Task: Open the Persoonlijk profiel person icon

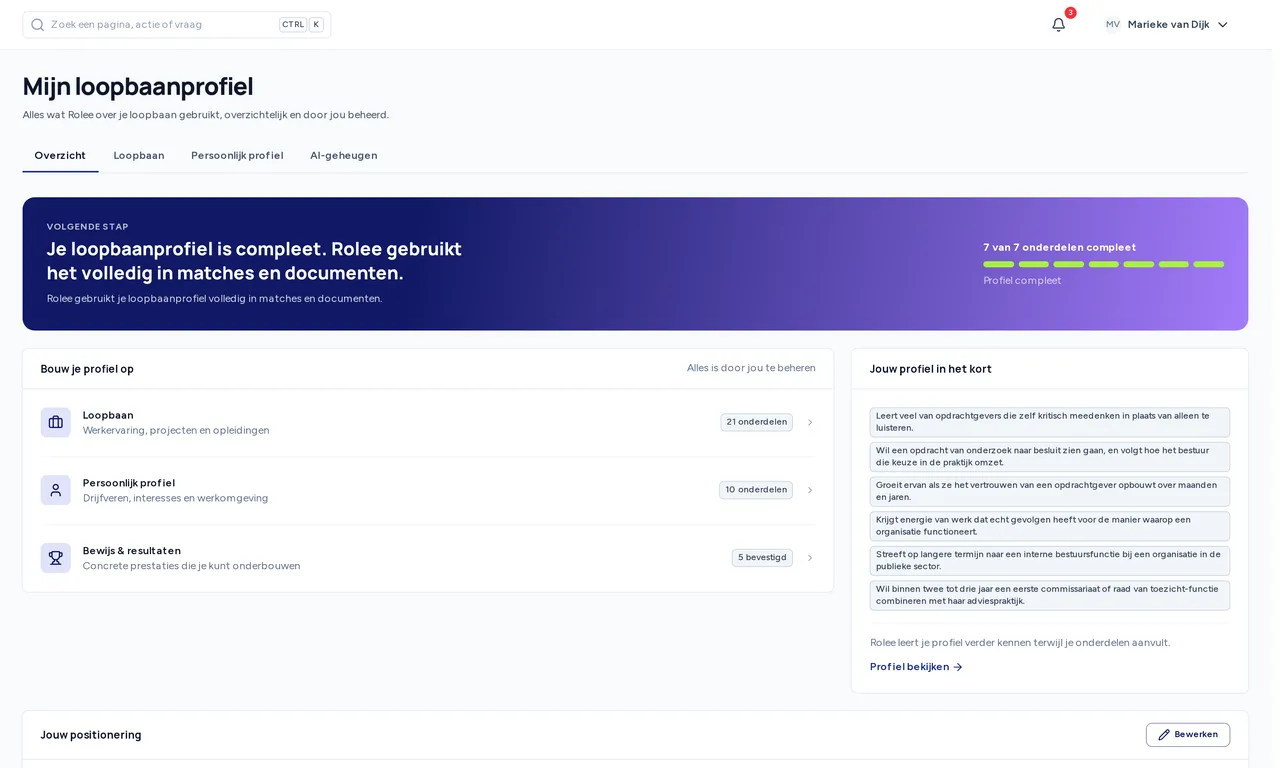Action: [x=56, y=490]
